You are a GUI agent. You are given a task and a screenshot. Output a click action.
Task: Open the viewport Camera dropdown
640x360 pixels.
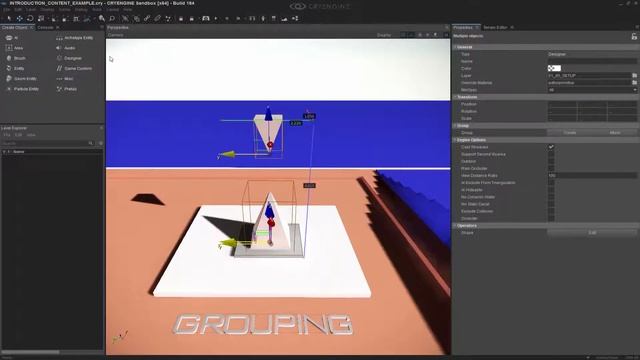tap(116, 35)
